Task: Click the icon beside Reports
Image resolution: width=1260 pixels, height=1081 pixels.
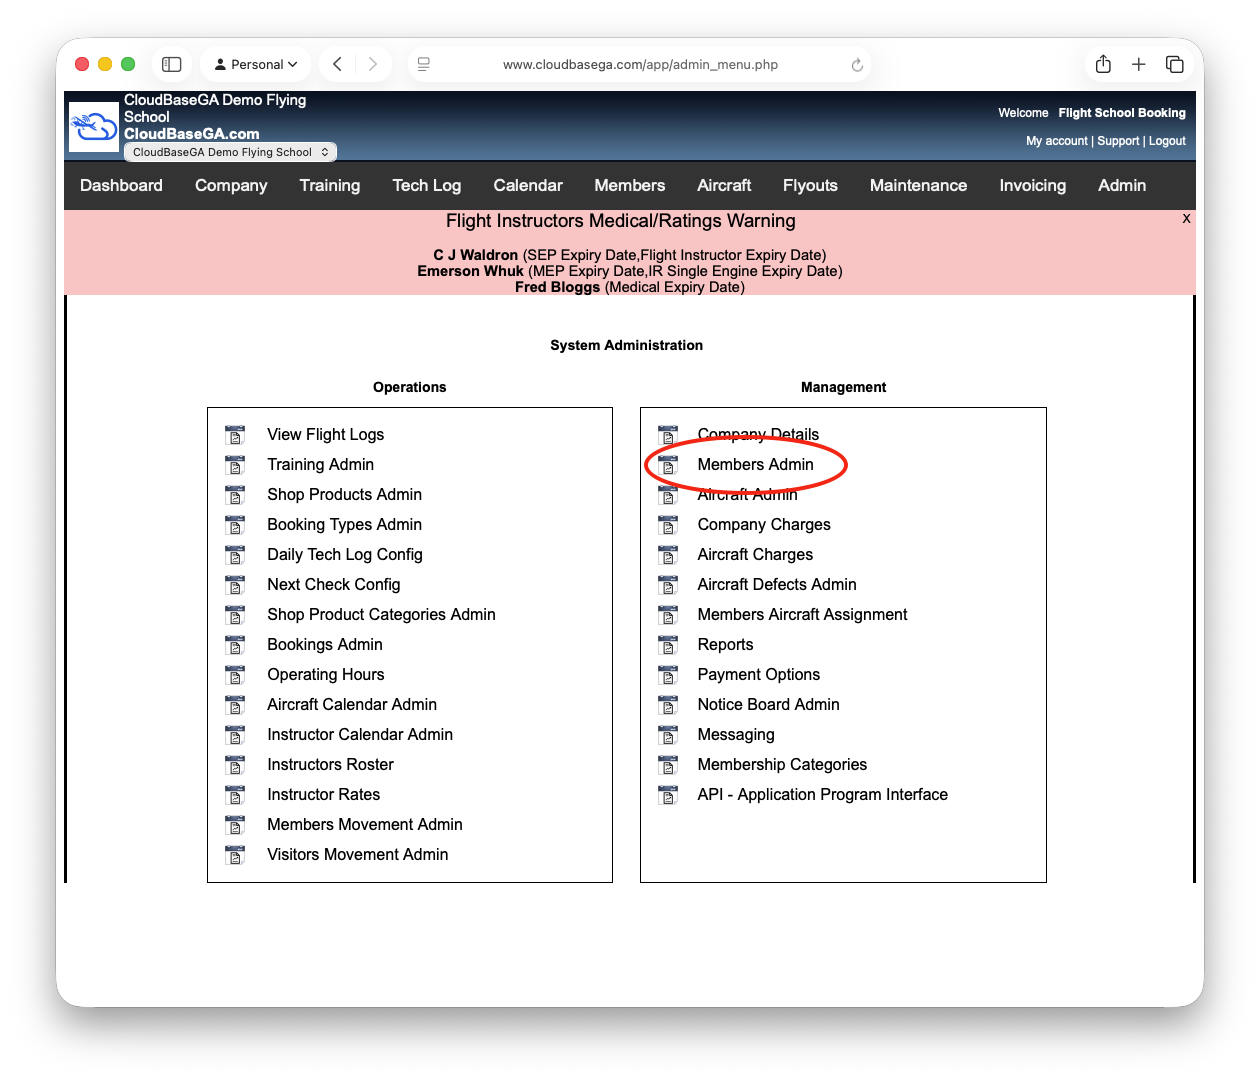Action: pos(668,645)
